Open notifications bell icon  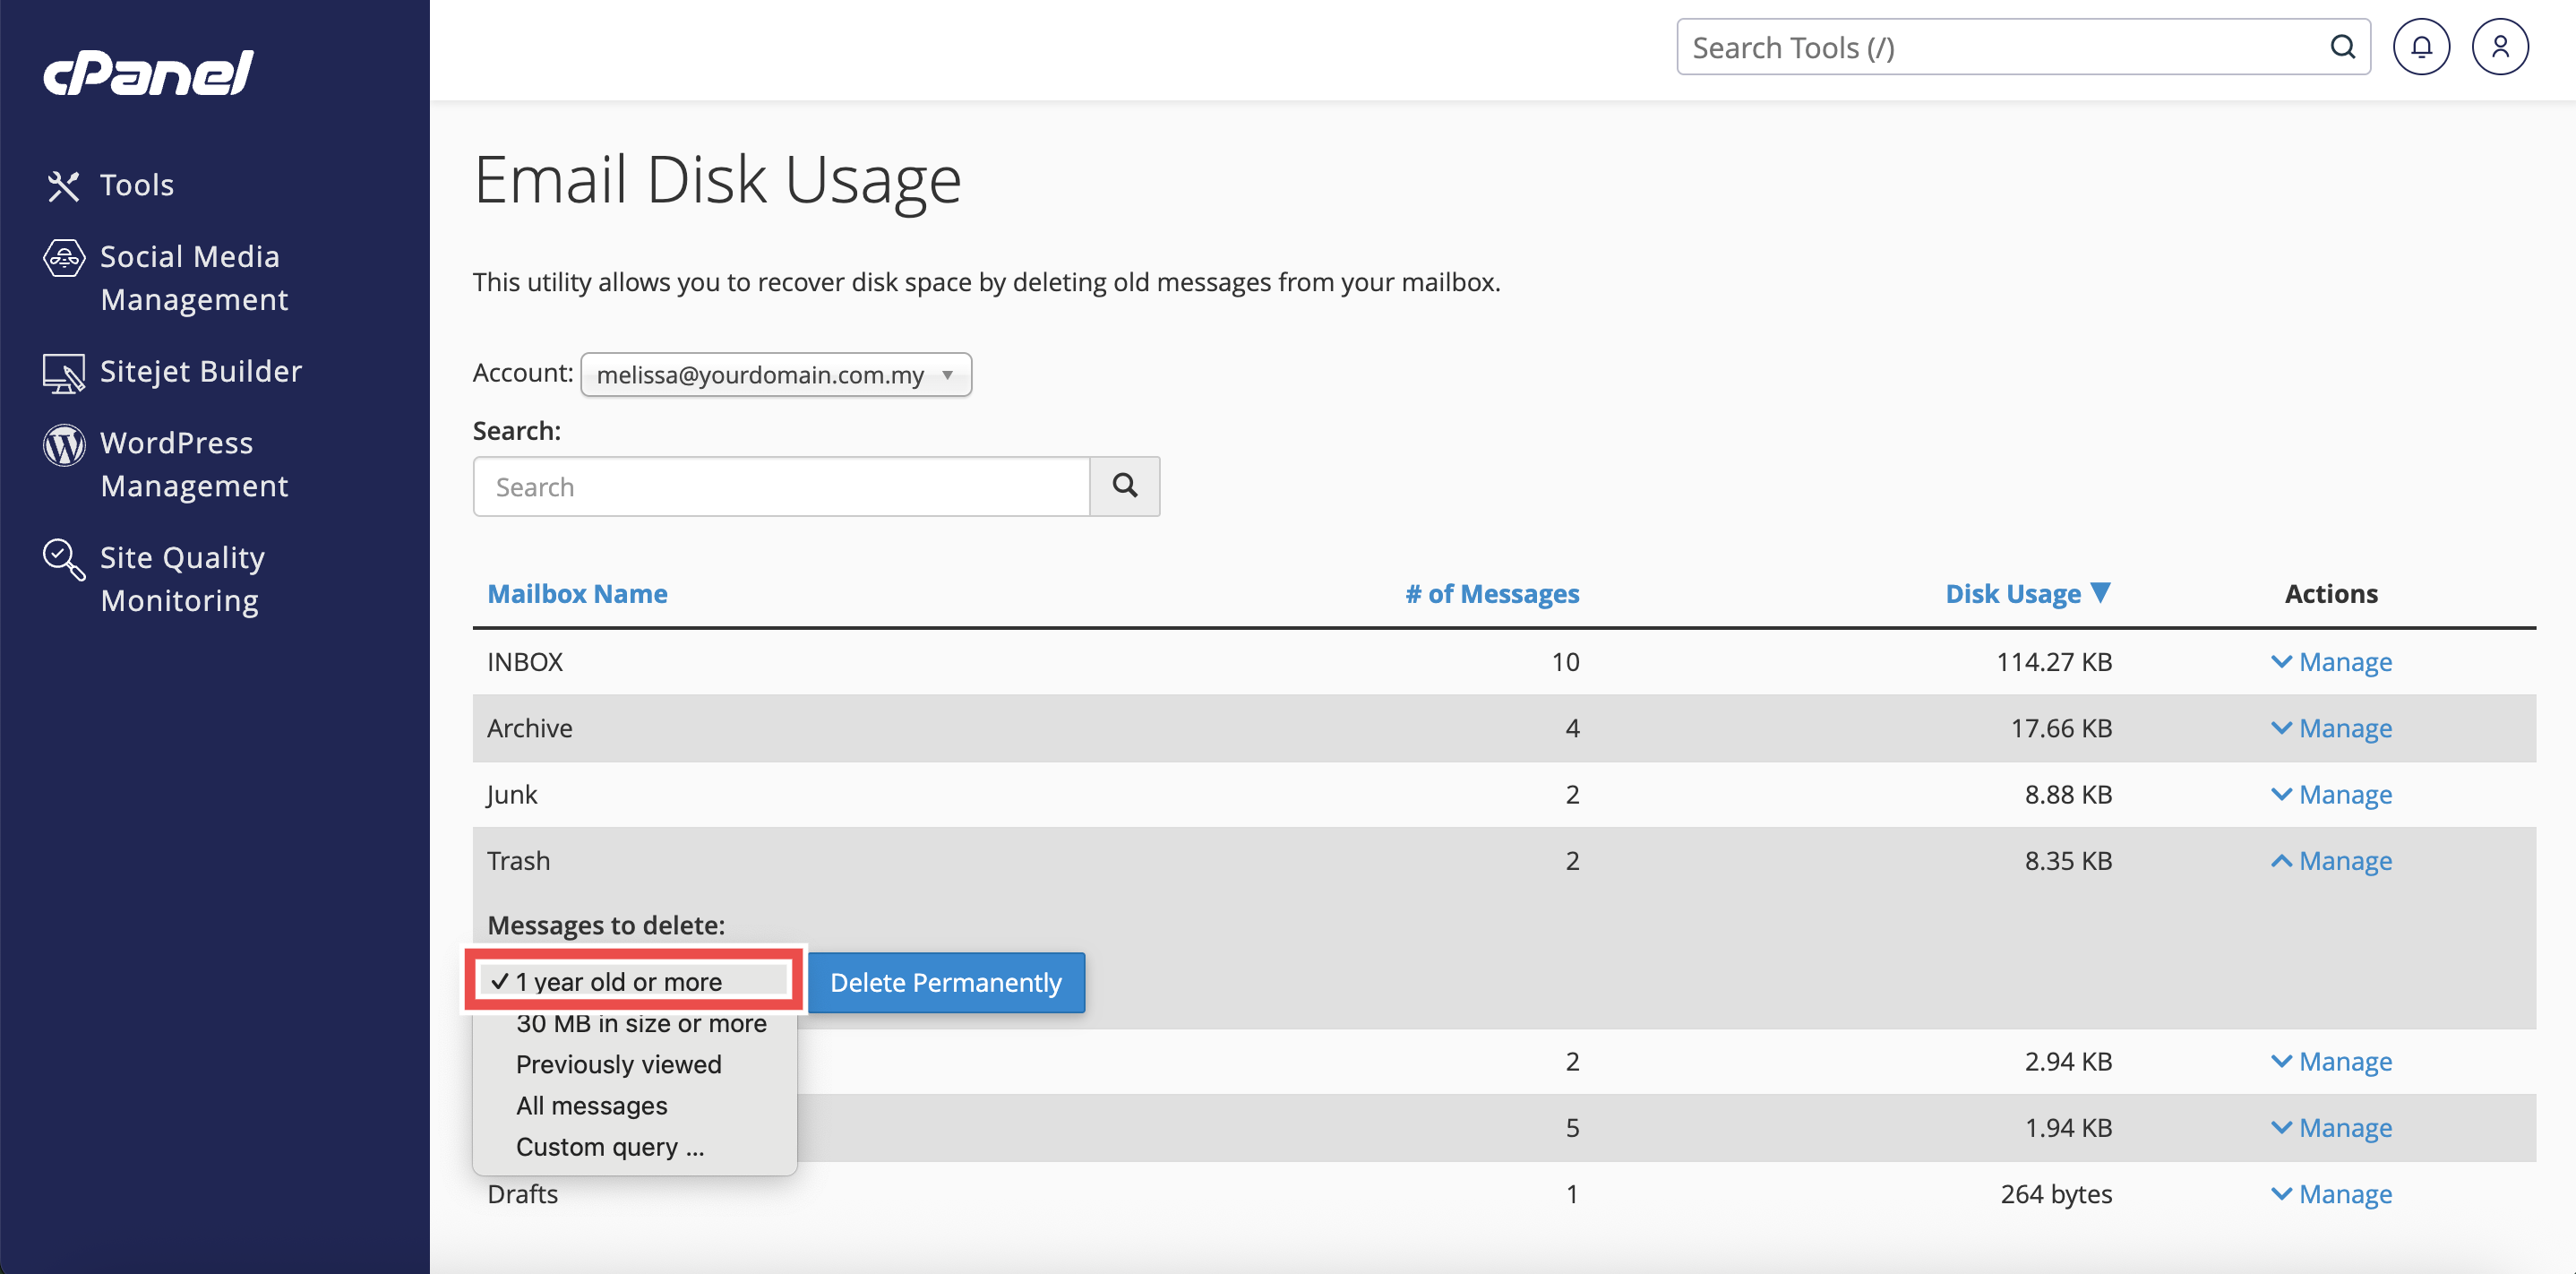coord(2420,47)
